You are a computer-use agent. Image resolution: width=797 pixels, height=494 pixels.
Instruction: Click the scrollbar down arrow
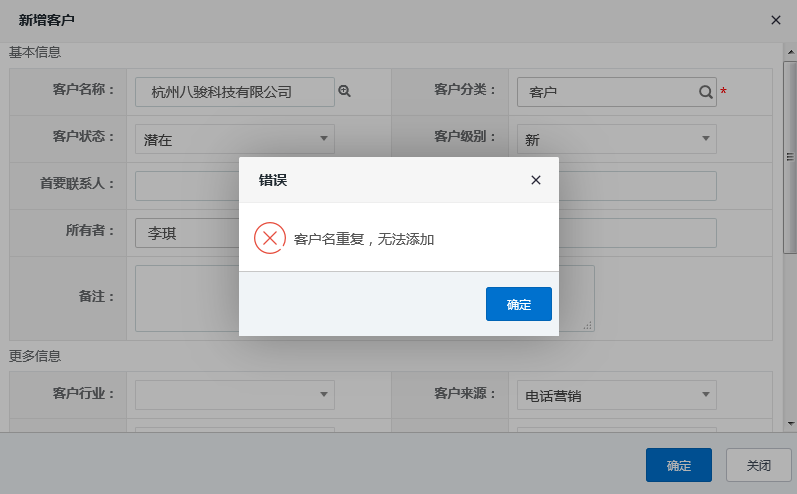(789, 424)
